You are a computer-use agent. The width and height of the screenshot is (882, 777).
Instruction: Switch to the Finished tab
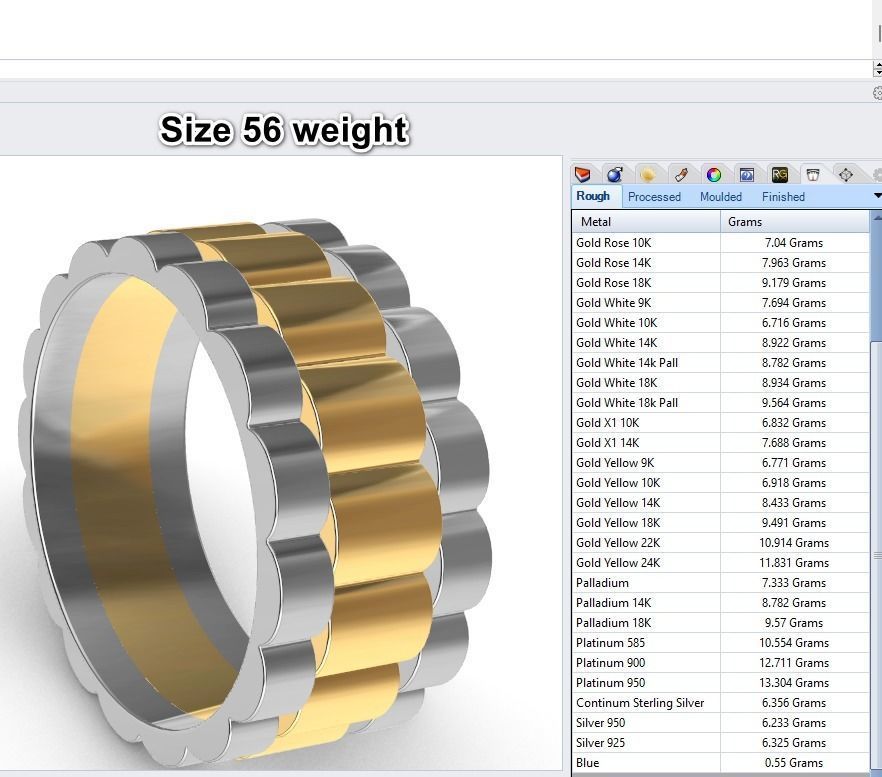click(x=783, y=197)
